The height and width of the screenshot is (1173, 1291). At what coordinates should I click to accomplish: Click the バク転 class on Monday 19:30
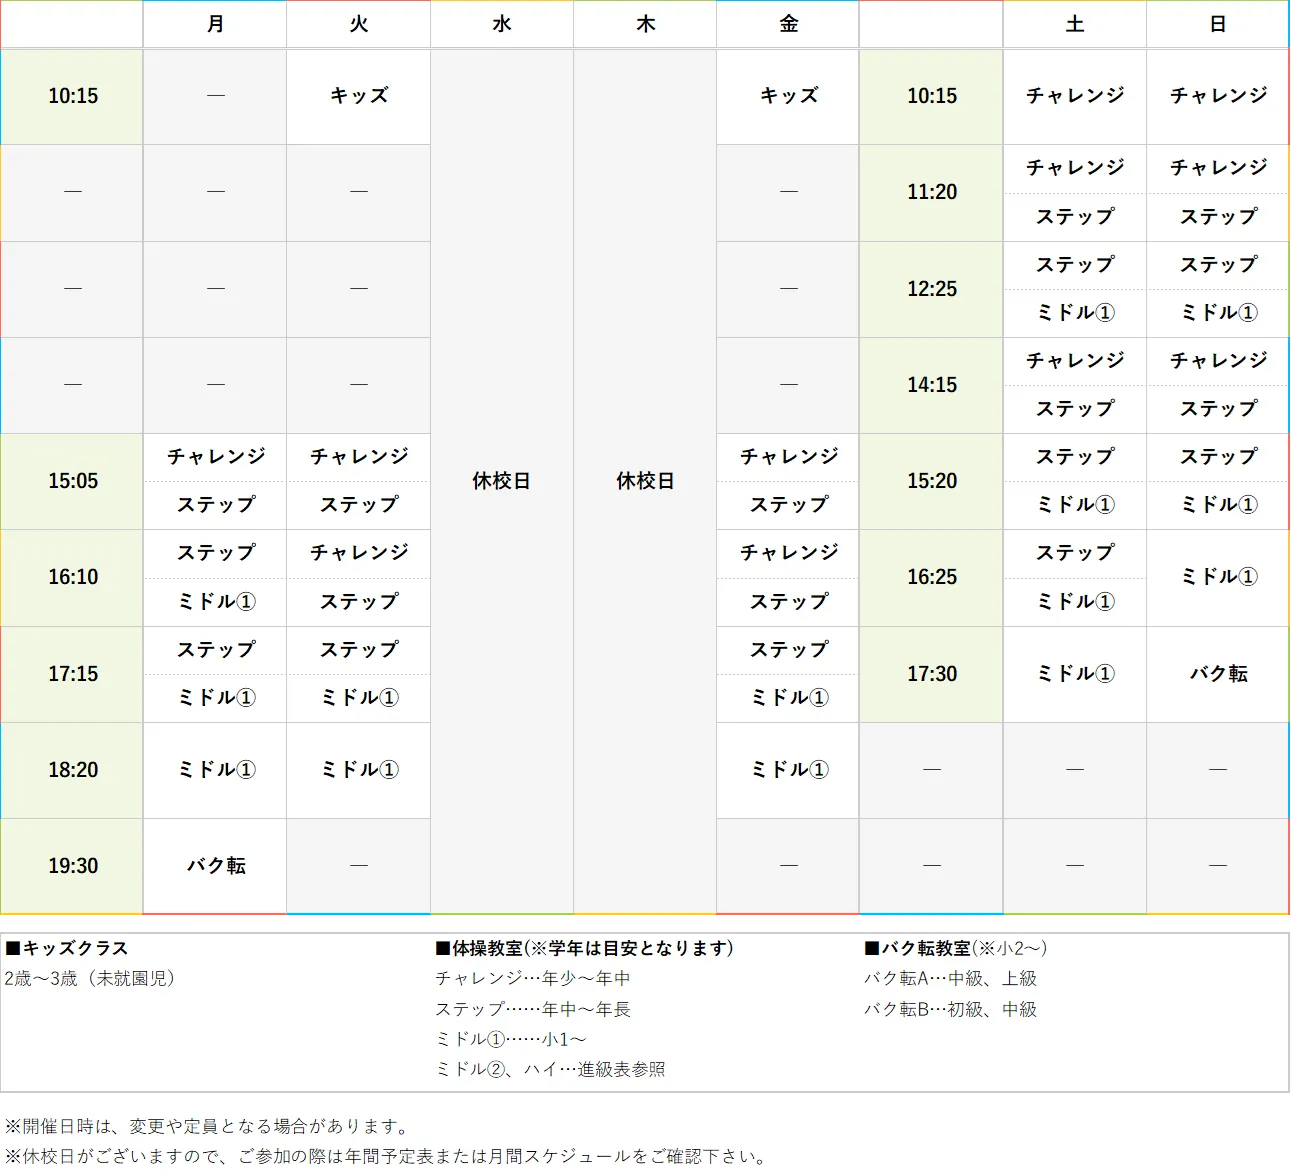(214, 866)
